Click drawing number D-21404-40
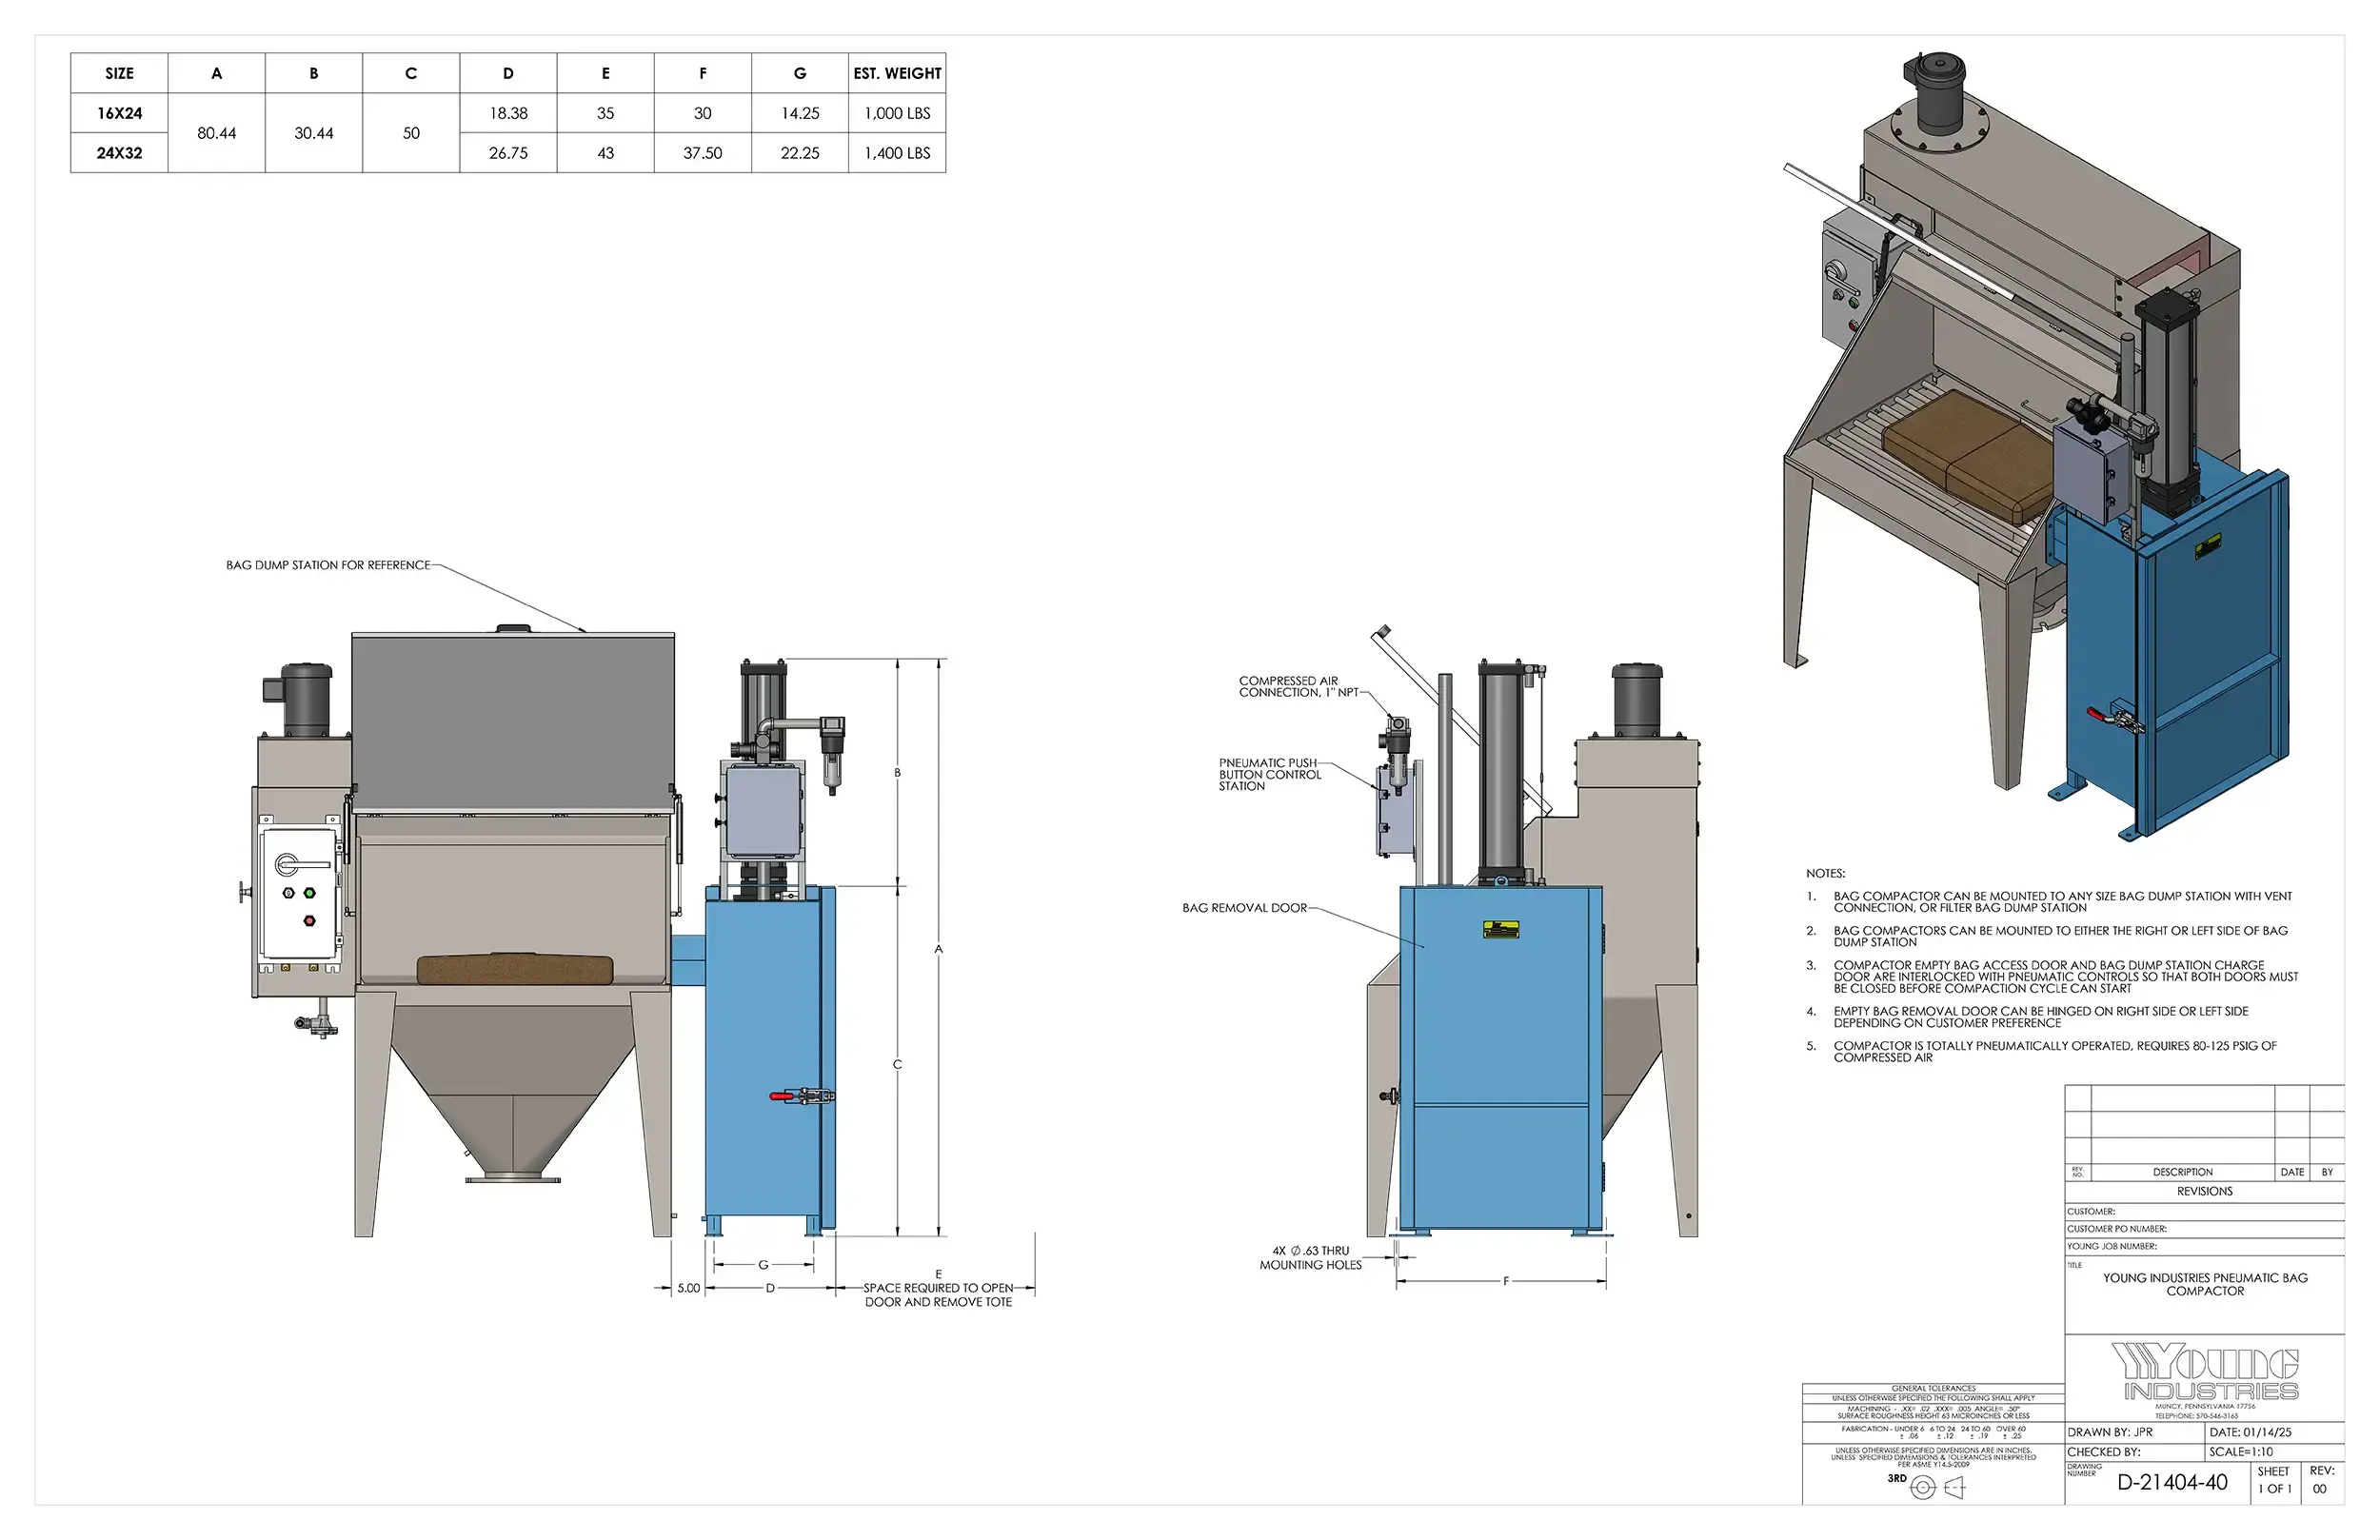This screenshot has height=1540, width=2380. [x=2172, y=1483]
